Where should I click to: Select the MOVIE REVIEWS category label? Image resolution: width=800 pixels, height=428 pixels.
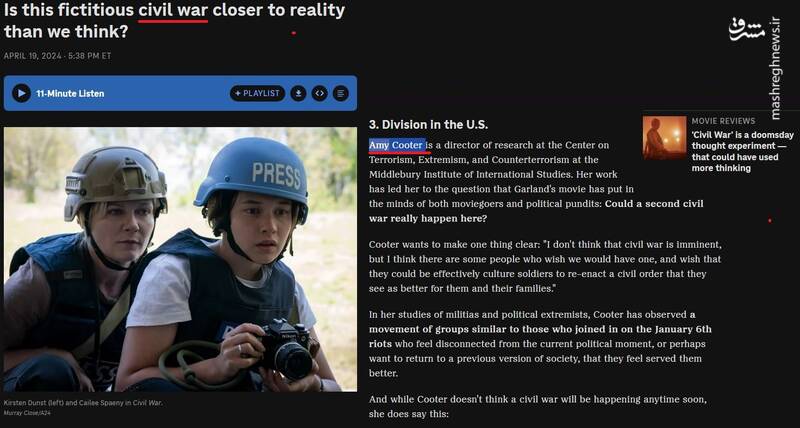[723, 121]
